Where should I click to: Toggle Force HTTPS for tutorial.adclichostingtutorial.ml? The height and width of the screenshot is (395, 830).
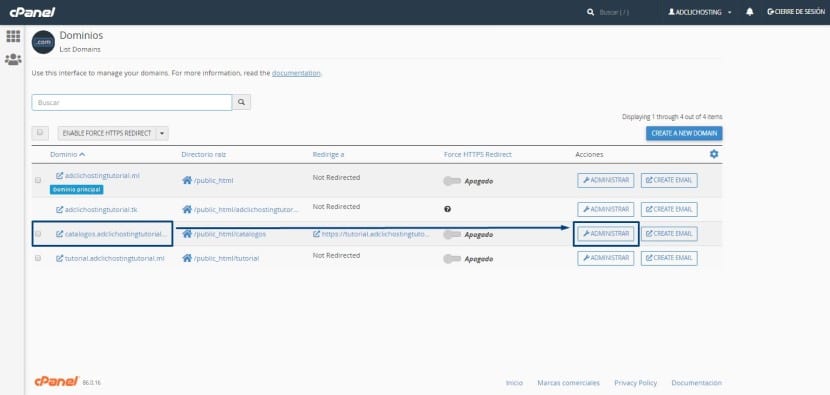[452, 259]
